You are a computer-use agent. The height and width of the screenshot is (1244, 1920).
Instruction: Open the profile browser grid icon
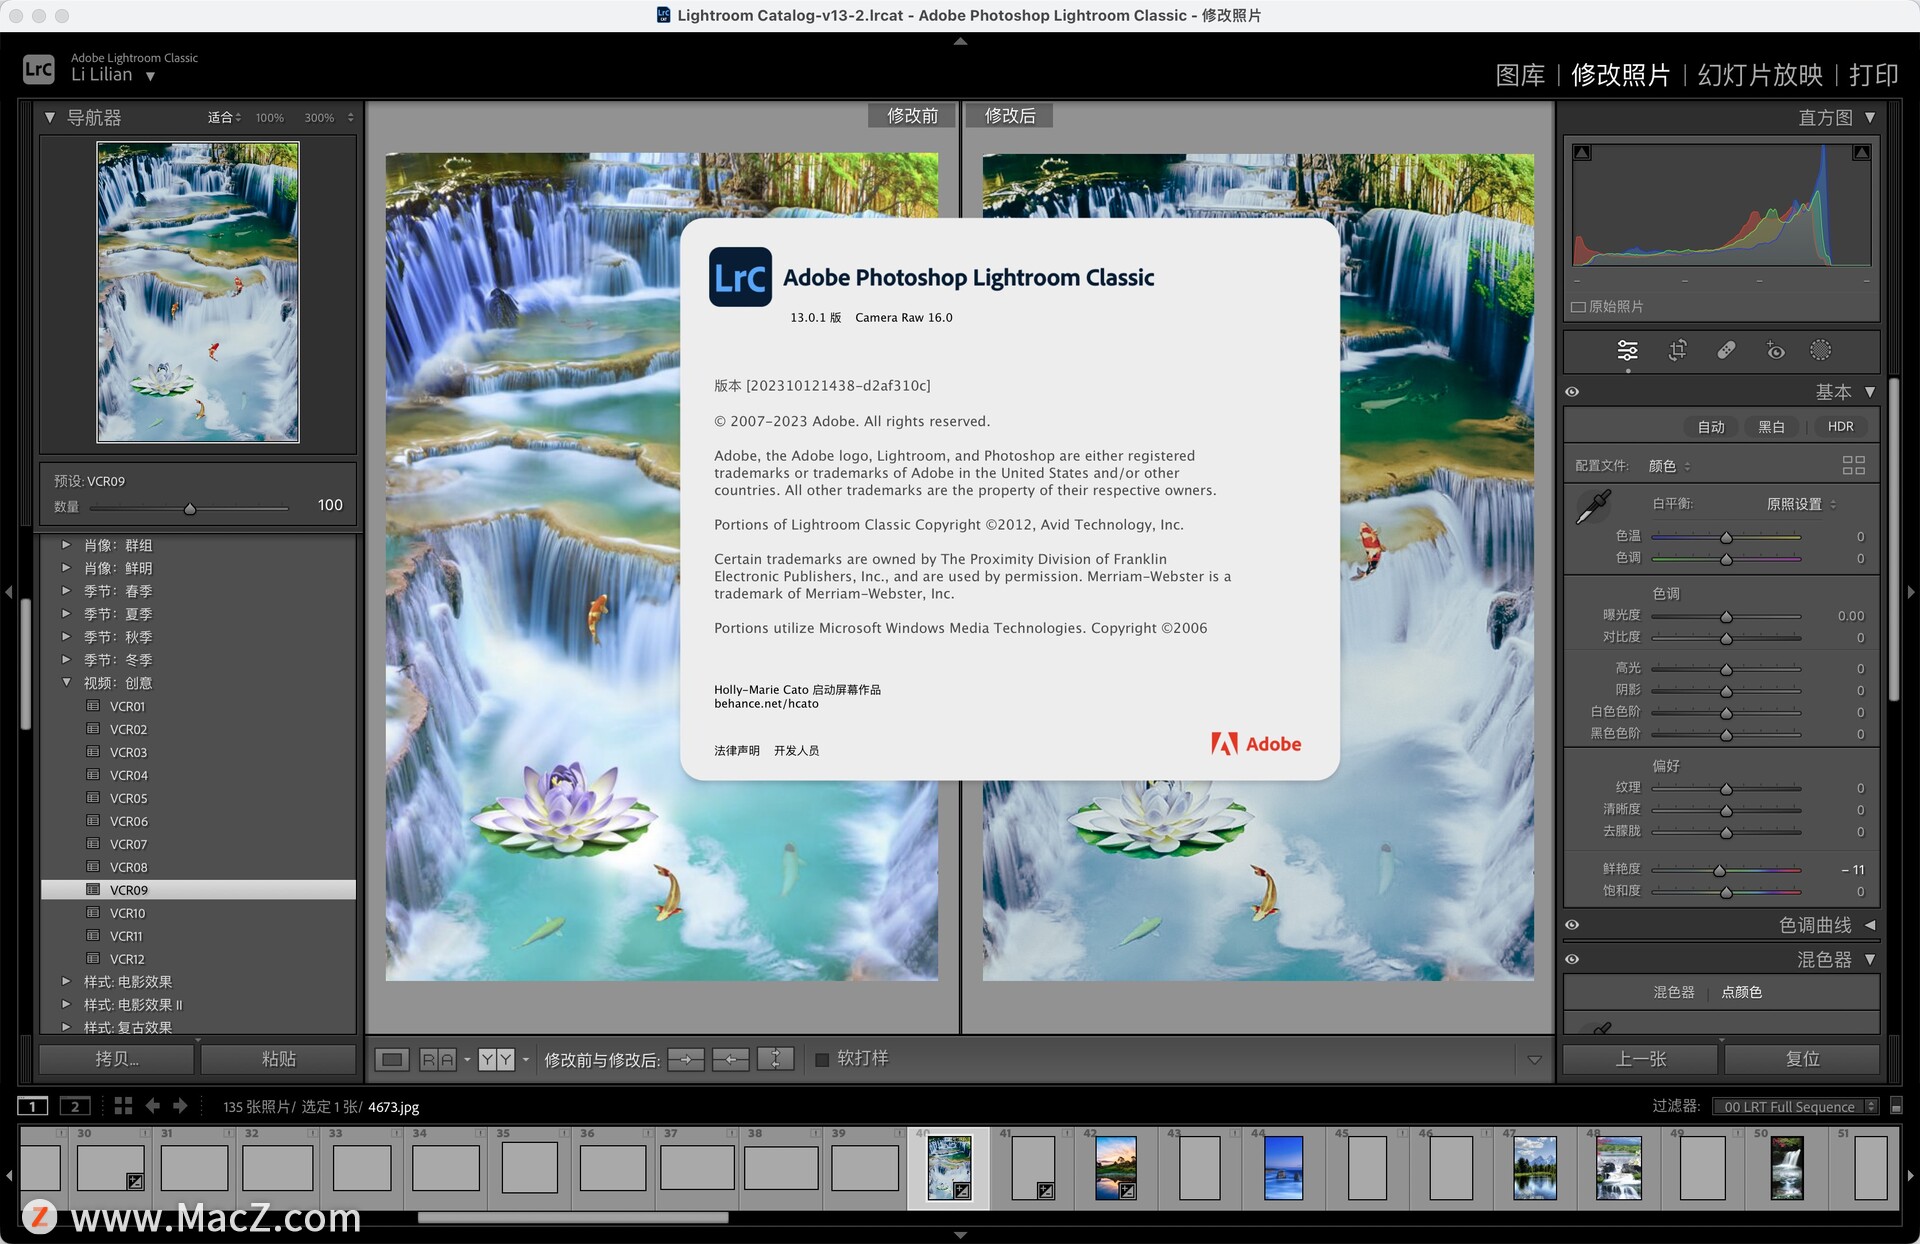click(x=1853, y=465)
